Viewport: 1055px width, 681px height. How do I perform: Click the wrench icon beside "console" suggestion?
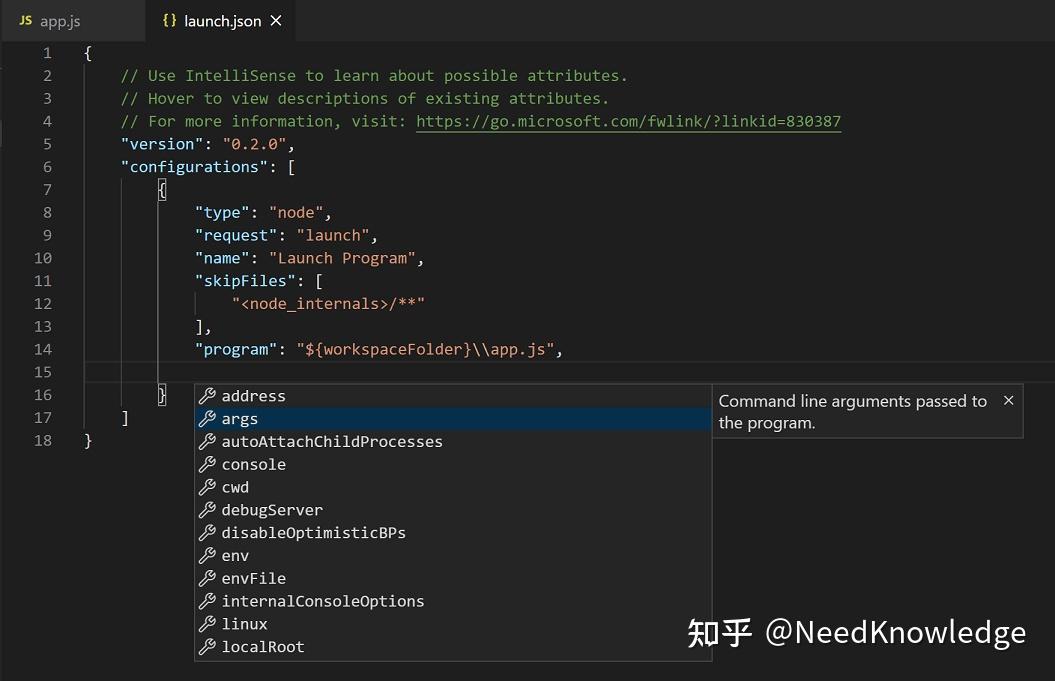pos(209,464)
